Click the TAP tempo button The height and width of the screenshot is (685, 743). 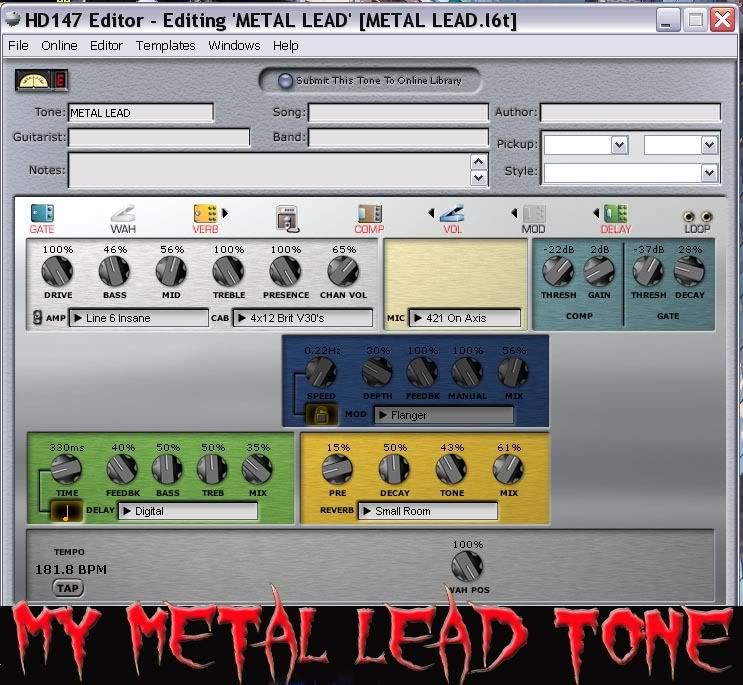tap(68, 588)
